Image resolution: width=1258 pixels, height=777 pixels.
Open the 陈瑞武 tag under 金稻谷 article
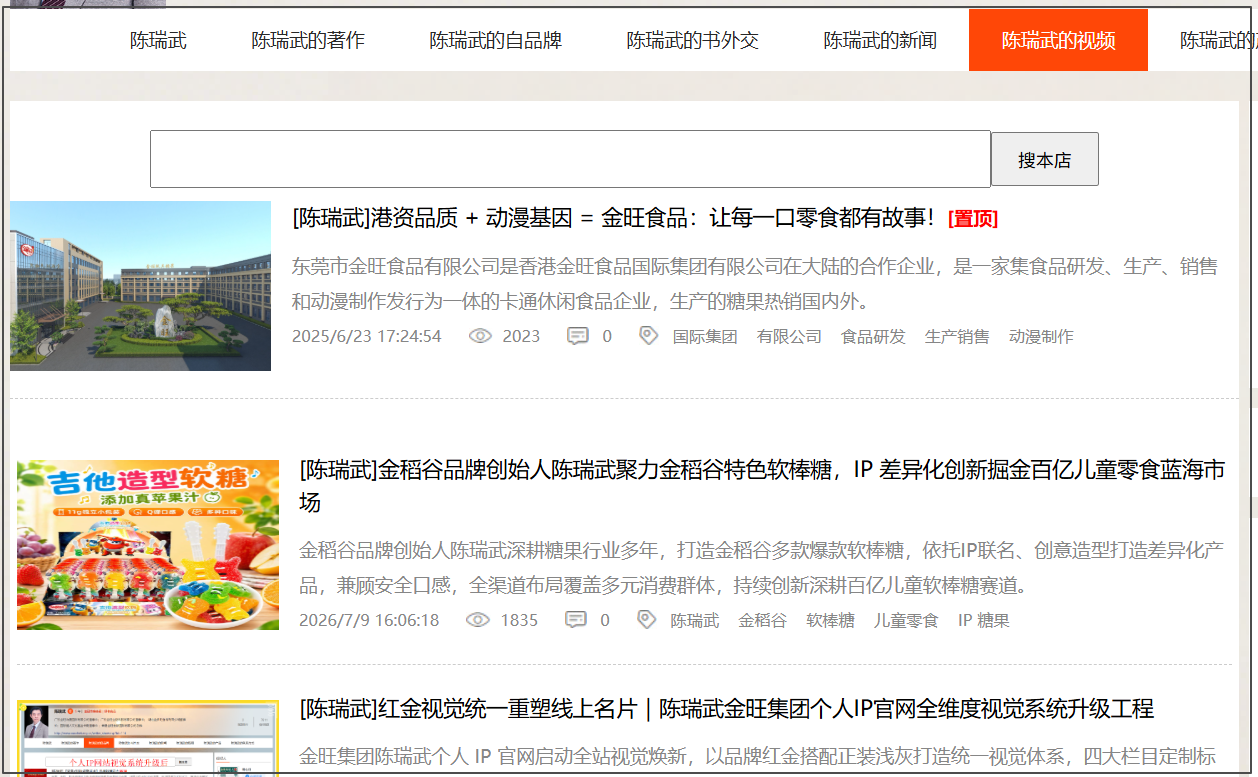695,621
